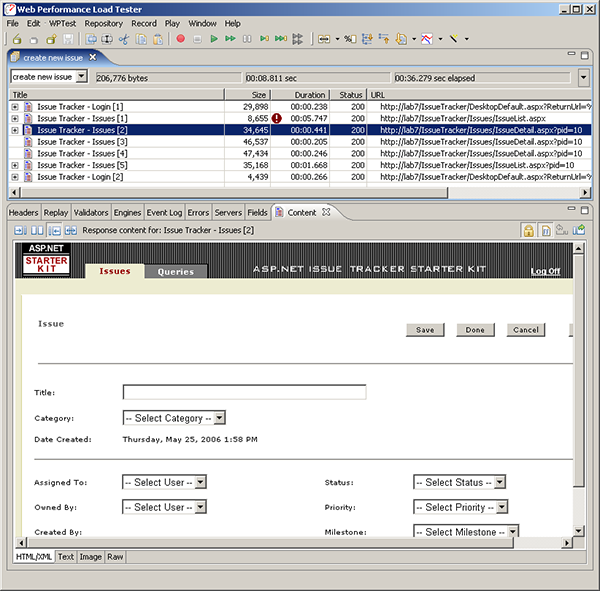The width and height of the screenshot is (600, 591).
Task: Click the tree with orange down-arrow icon
Action: point(367,39)
